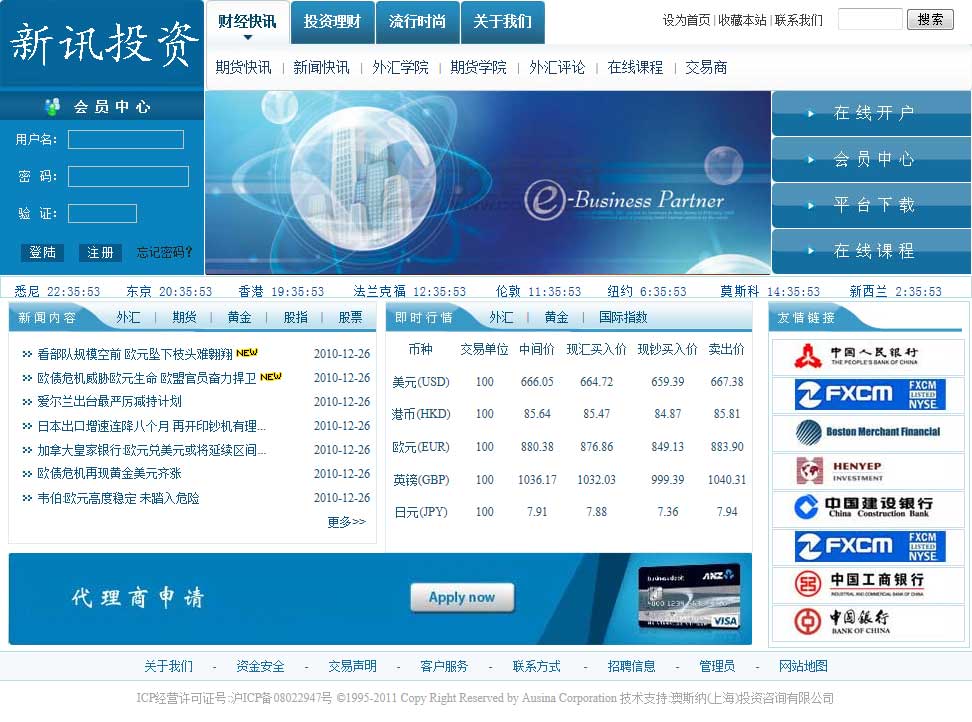Open the 忘记密码? link

tap(164, 253)
